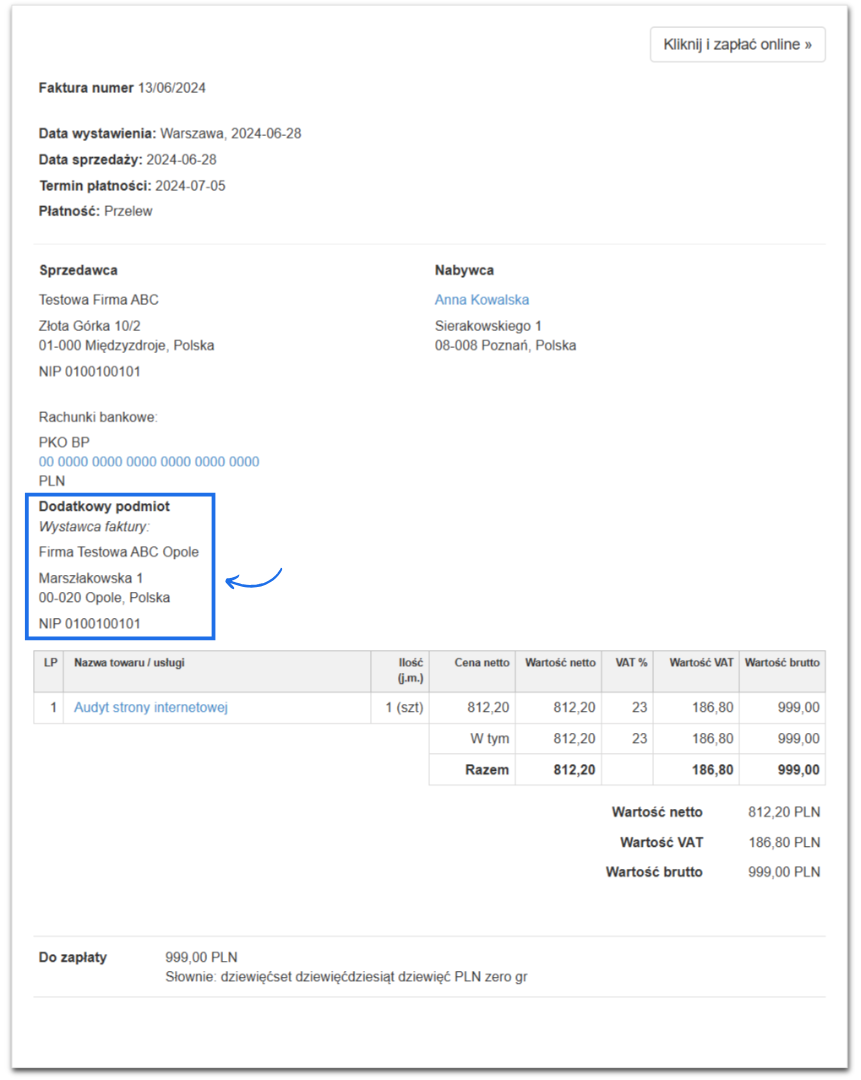The width and height of the screenshot is (861, 1080).
Task: Click '01-000 Międzyzdroje, Polska' address line
Action: pyautogui.click(x=126, y=345)
